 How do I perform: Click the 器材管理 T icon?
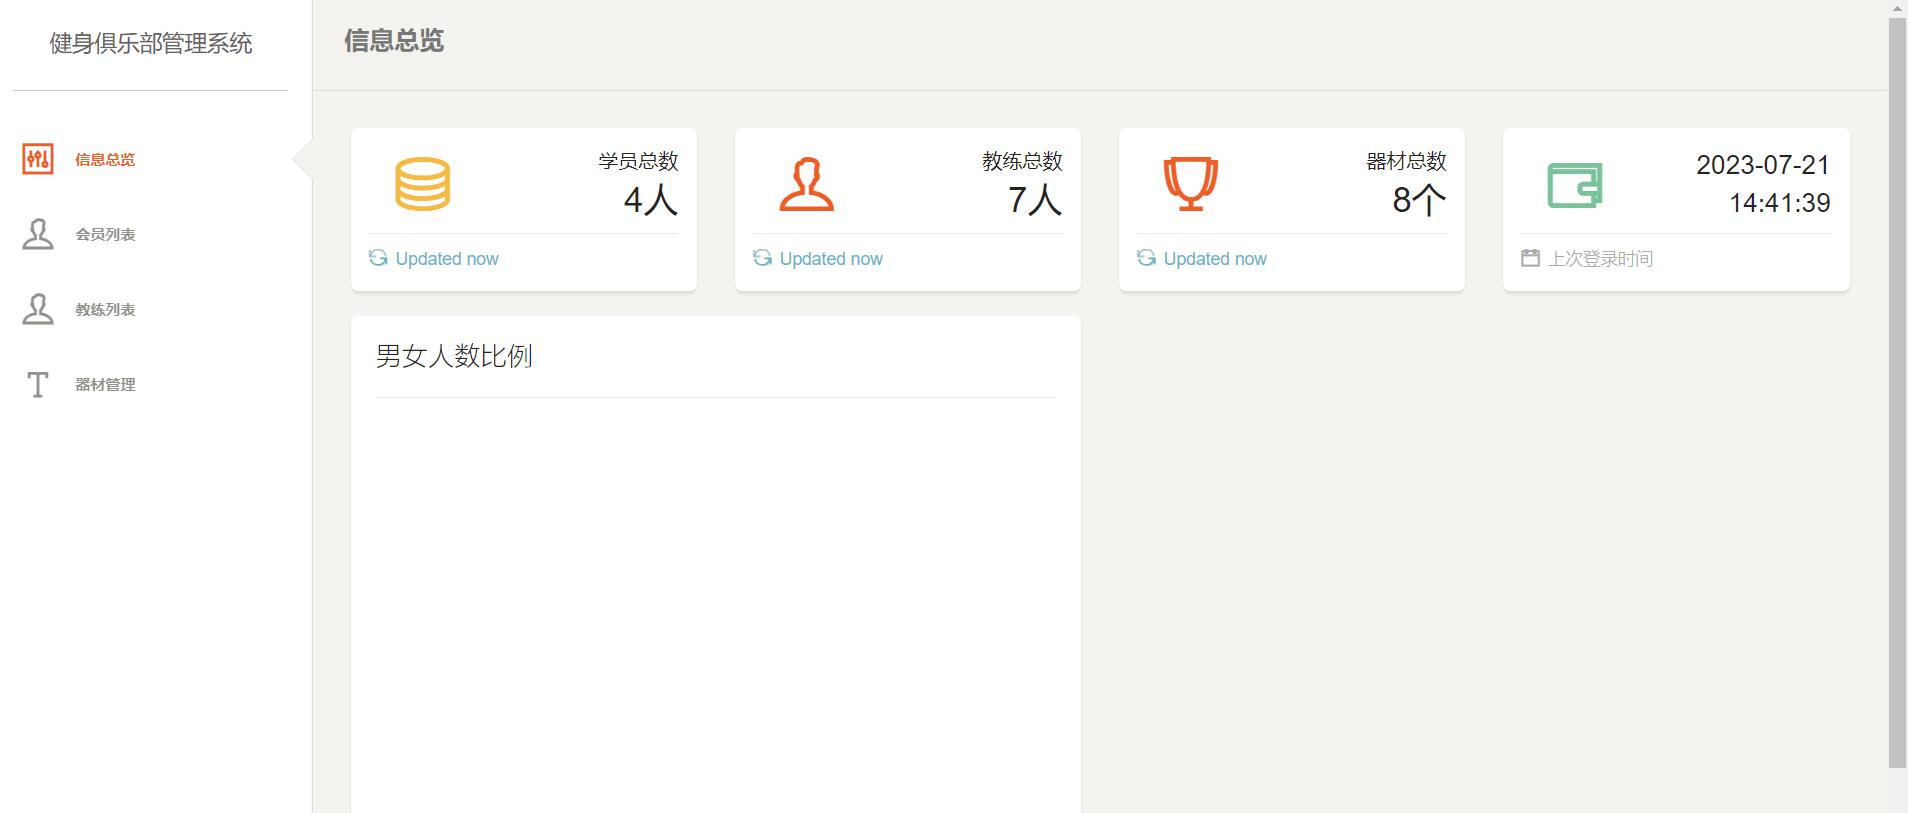pyautogui.click(x=38, y=384)
